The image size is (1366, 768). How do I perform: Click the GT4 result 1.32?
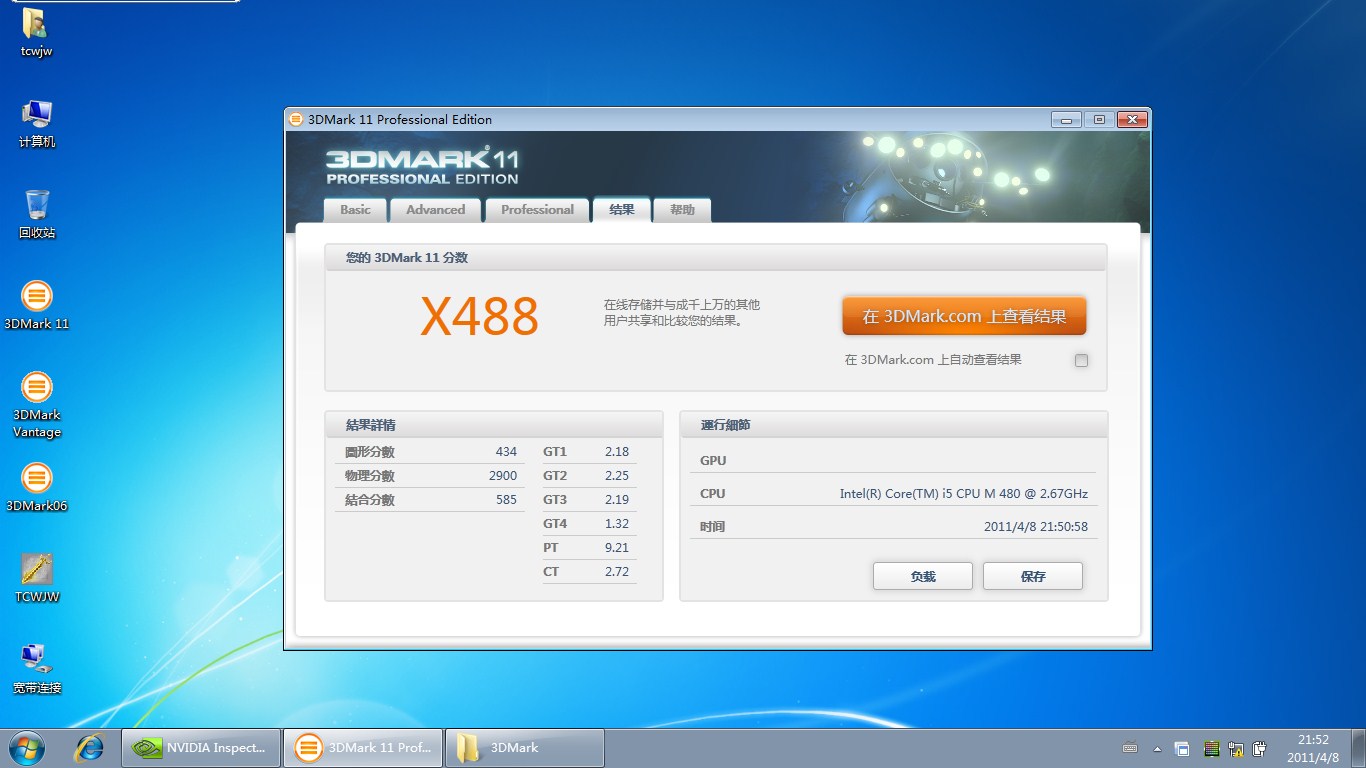point(617,524)
